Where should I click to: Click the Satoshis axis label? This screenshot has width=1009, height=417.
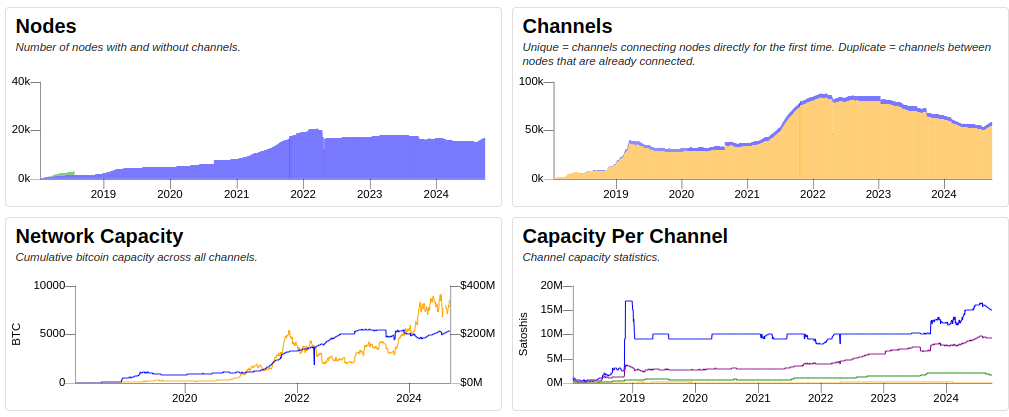(x=523, y=334)
